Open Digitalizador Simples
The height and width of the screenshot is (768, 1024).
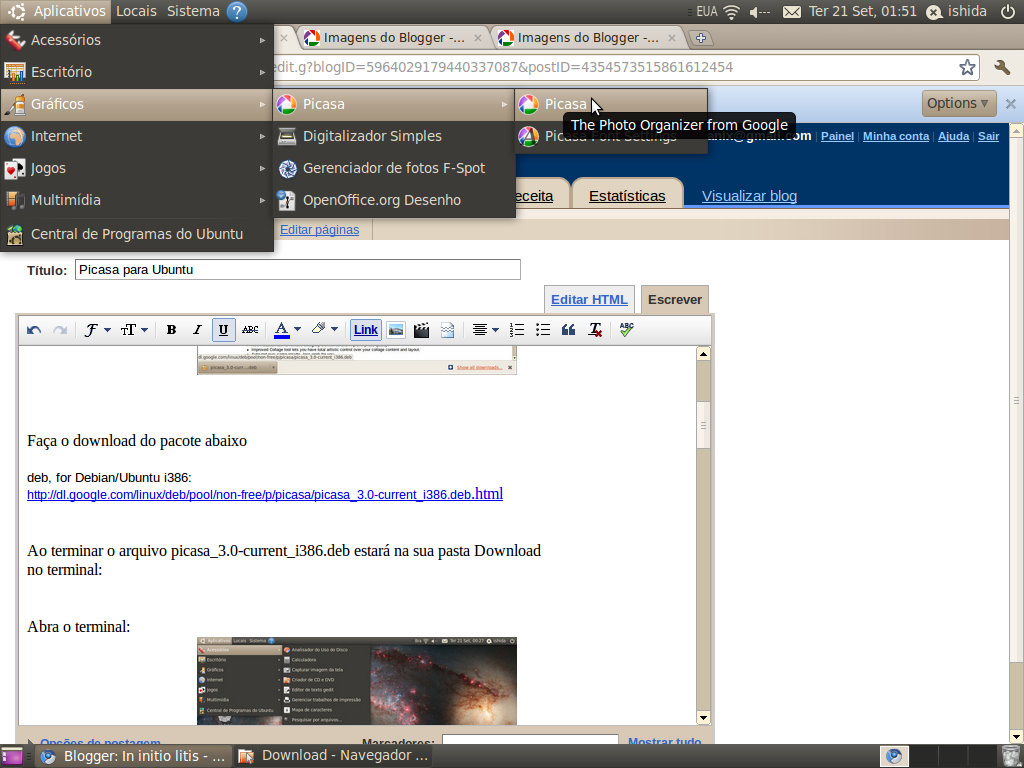tap(394, 136)
